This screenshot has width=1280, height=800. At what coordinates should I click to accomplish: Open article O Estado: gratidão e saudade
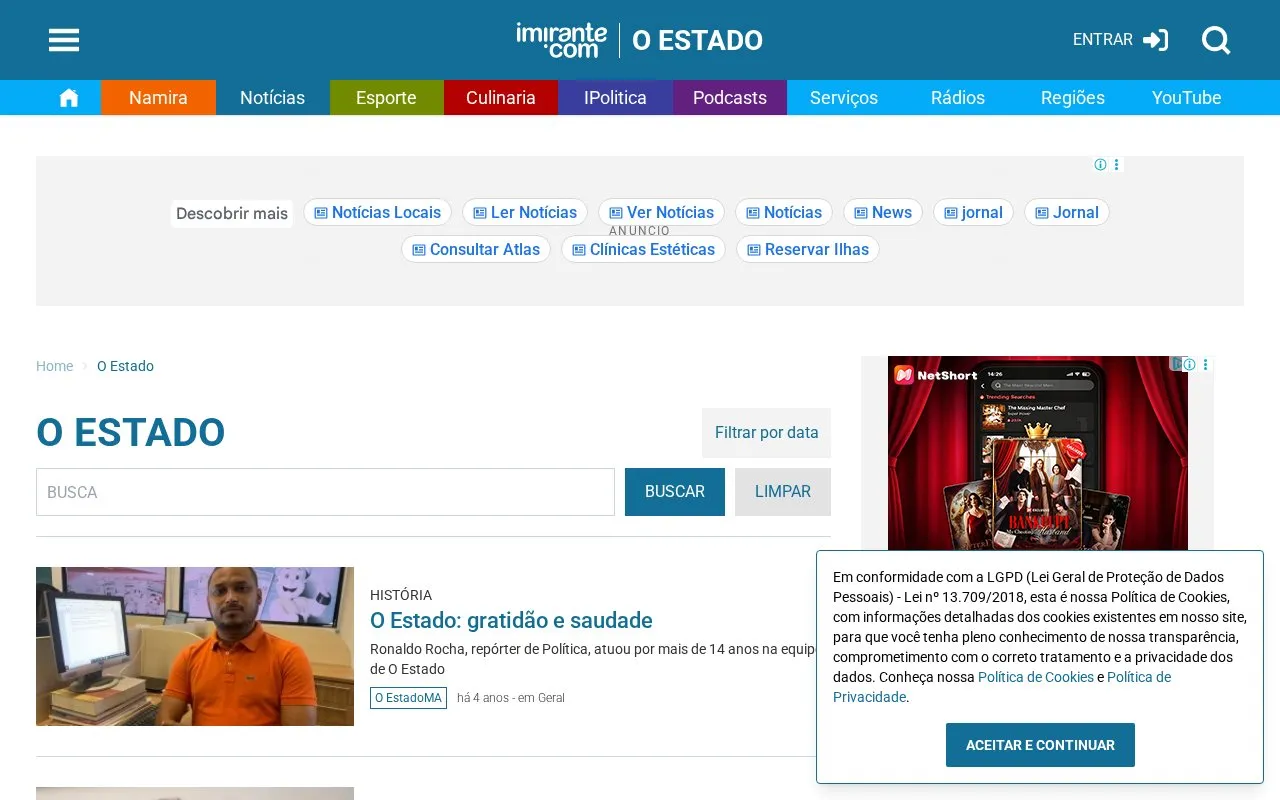pyautogui.click(x=511, y=620)
